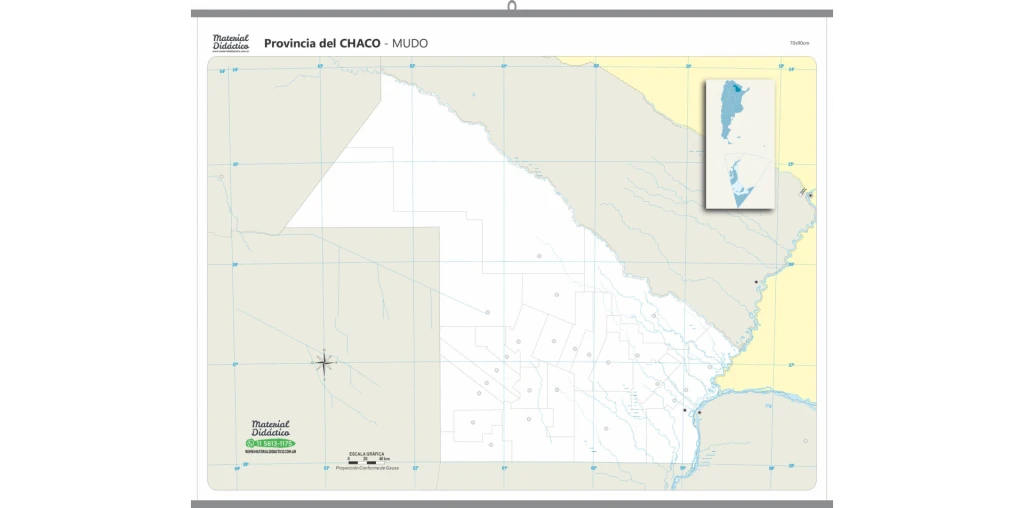The image size is (1024, 508).
Task: Click the compass rose on the map
Action: (324, 363)
